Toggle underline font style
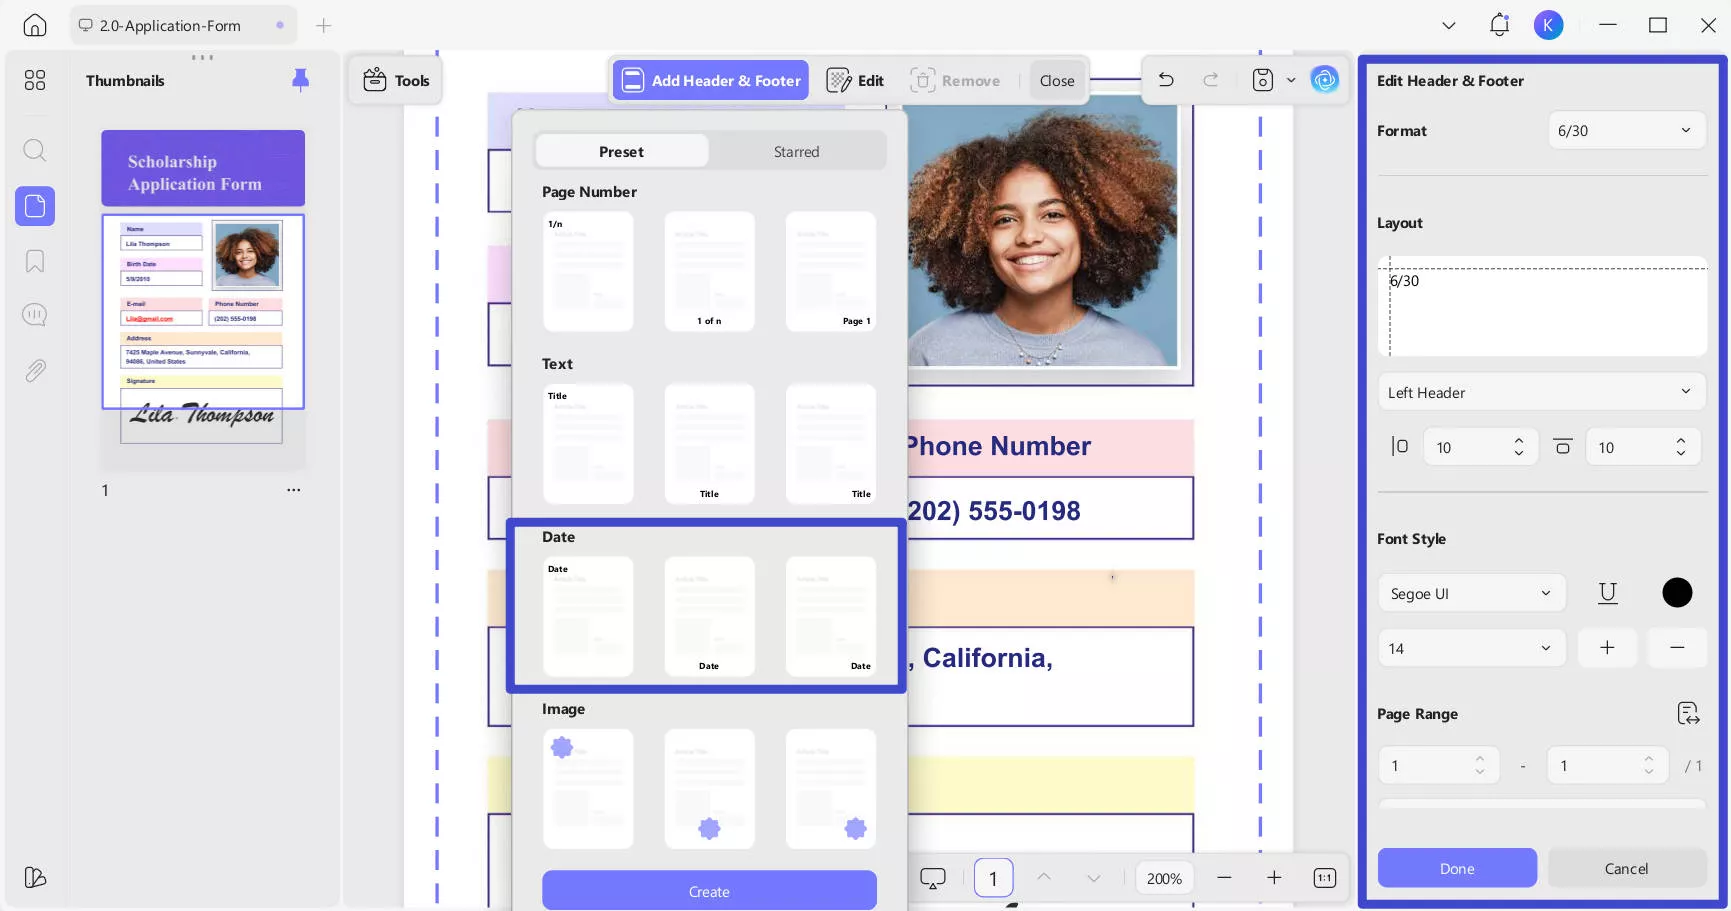The image size is (1731, 911). click(1607, 593)
